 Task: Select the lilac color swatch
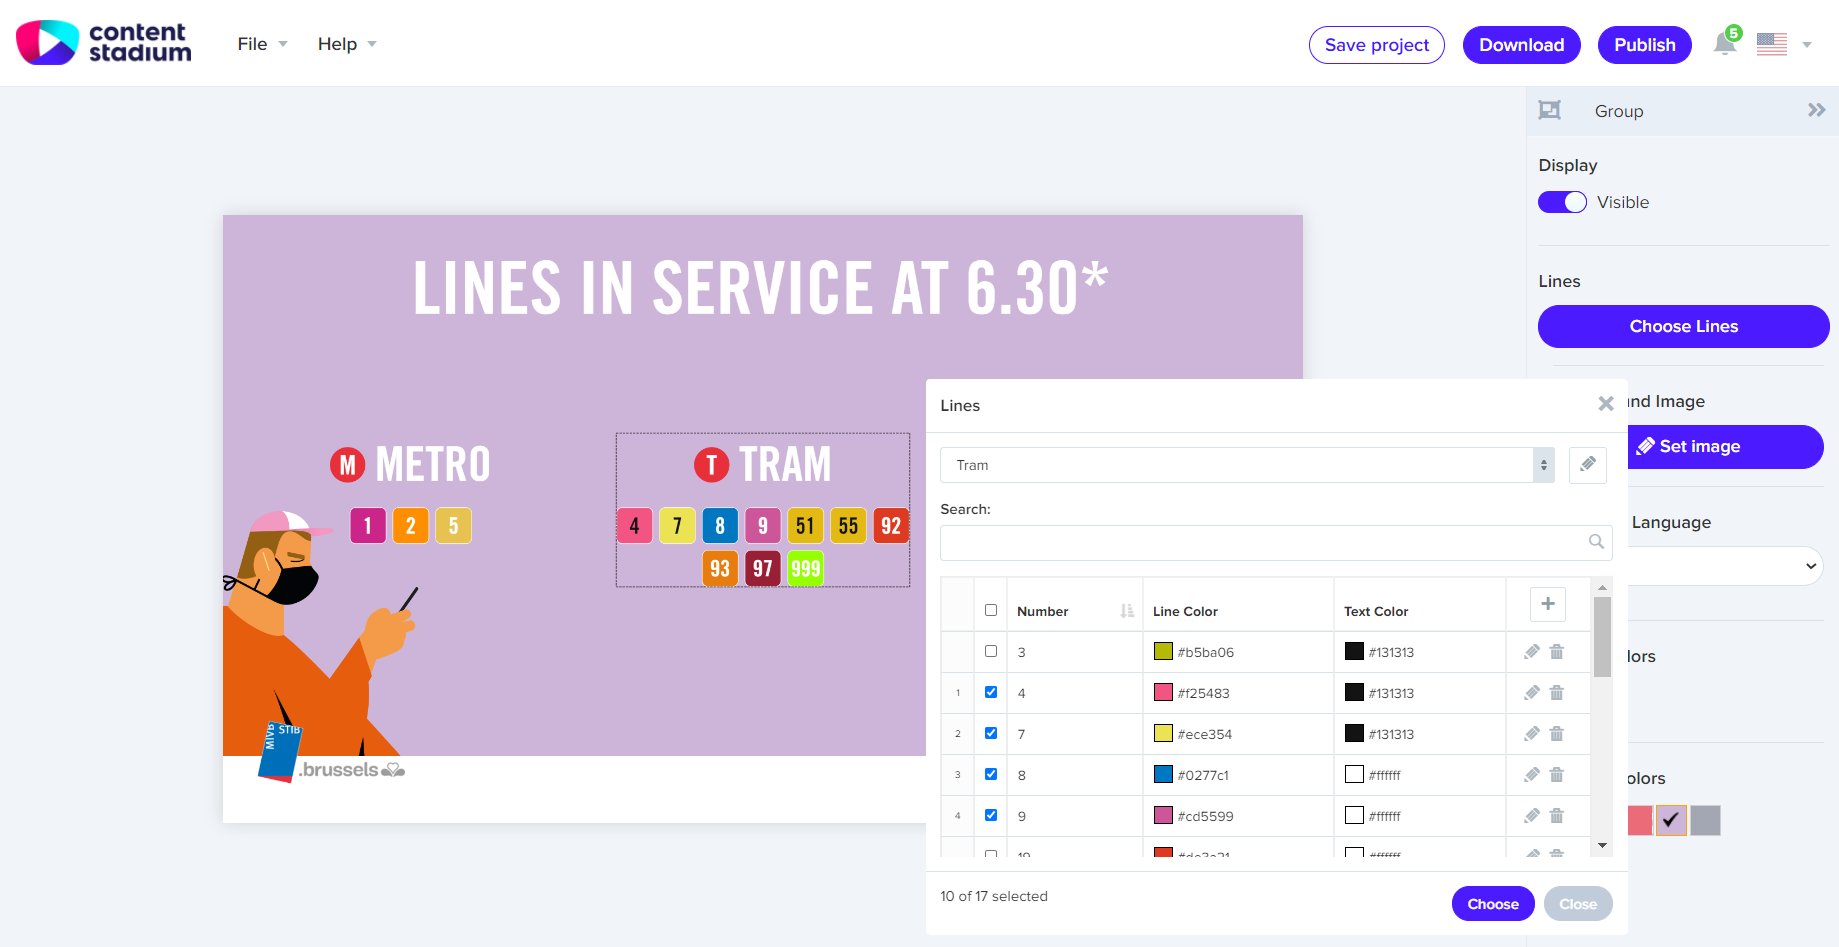pos(1671,820)
